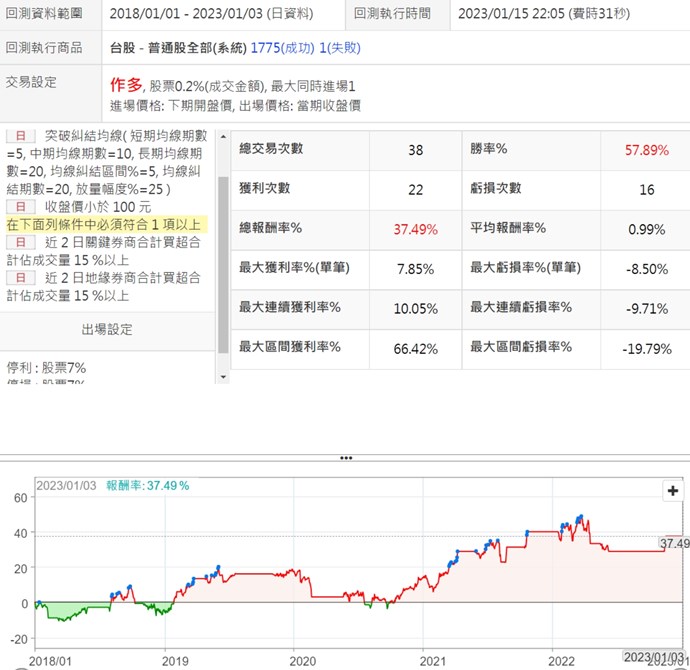690x670 pixels.
Task: Click the 日 icon beside 近 2 日關鍵券商
Action: point(20,241)
